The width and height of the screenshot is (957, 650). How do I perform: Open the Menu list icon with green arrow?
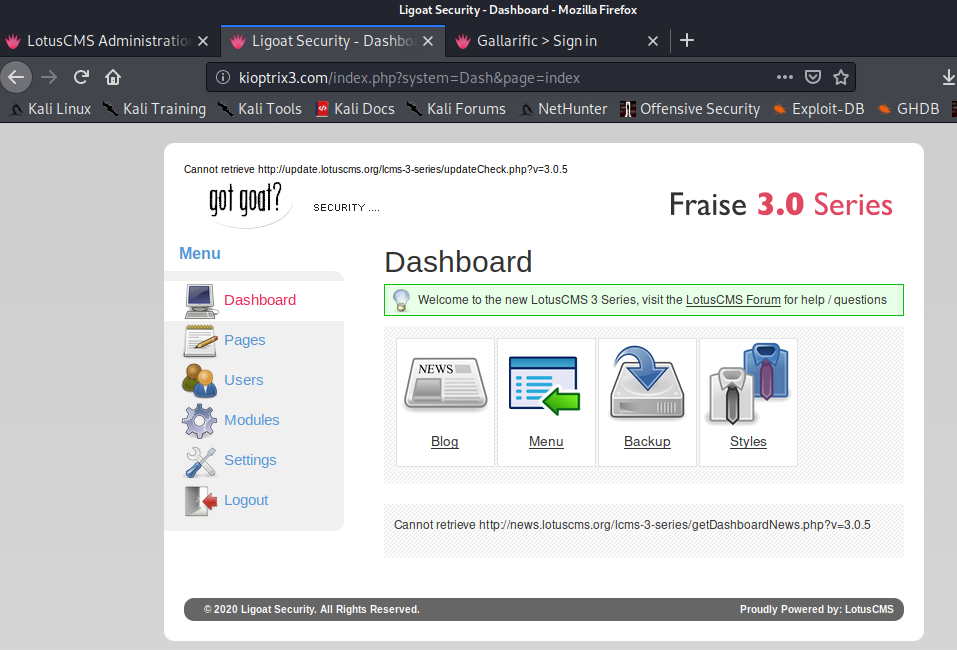(x=544, y=386)
